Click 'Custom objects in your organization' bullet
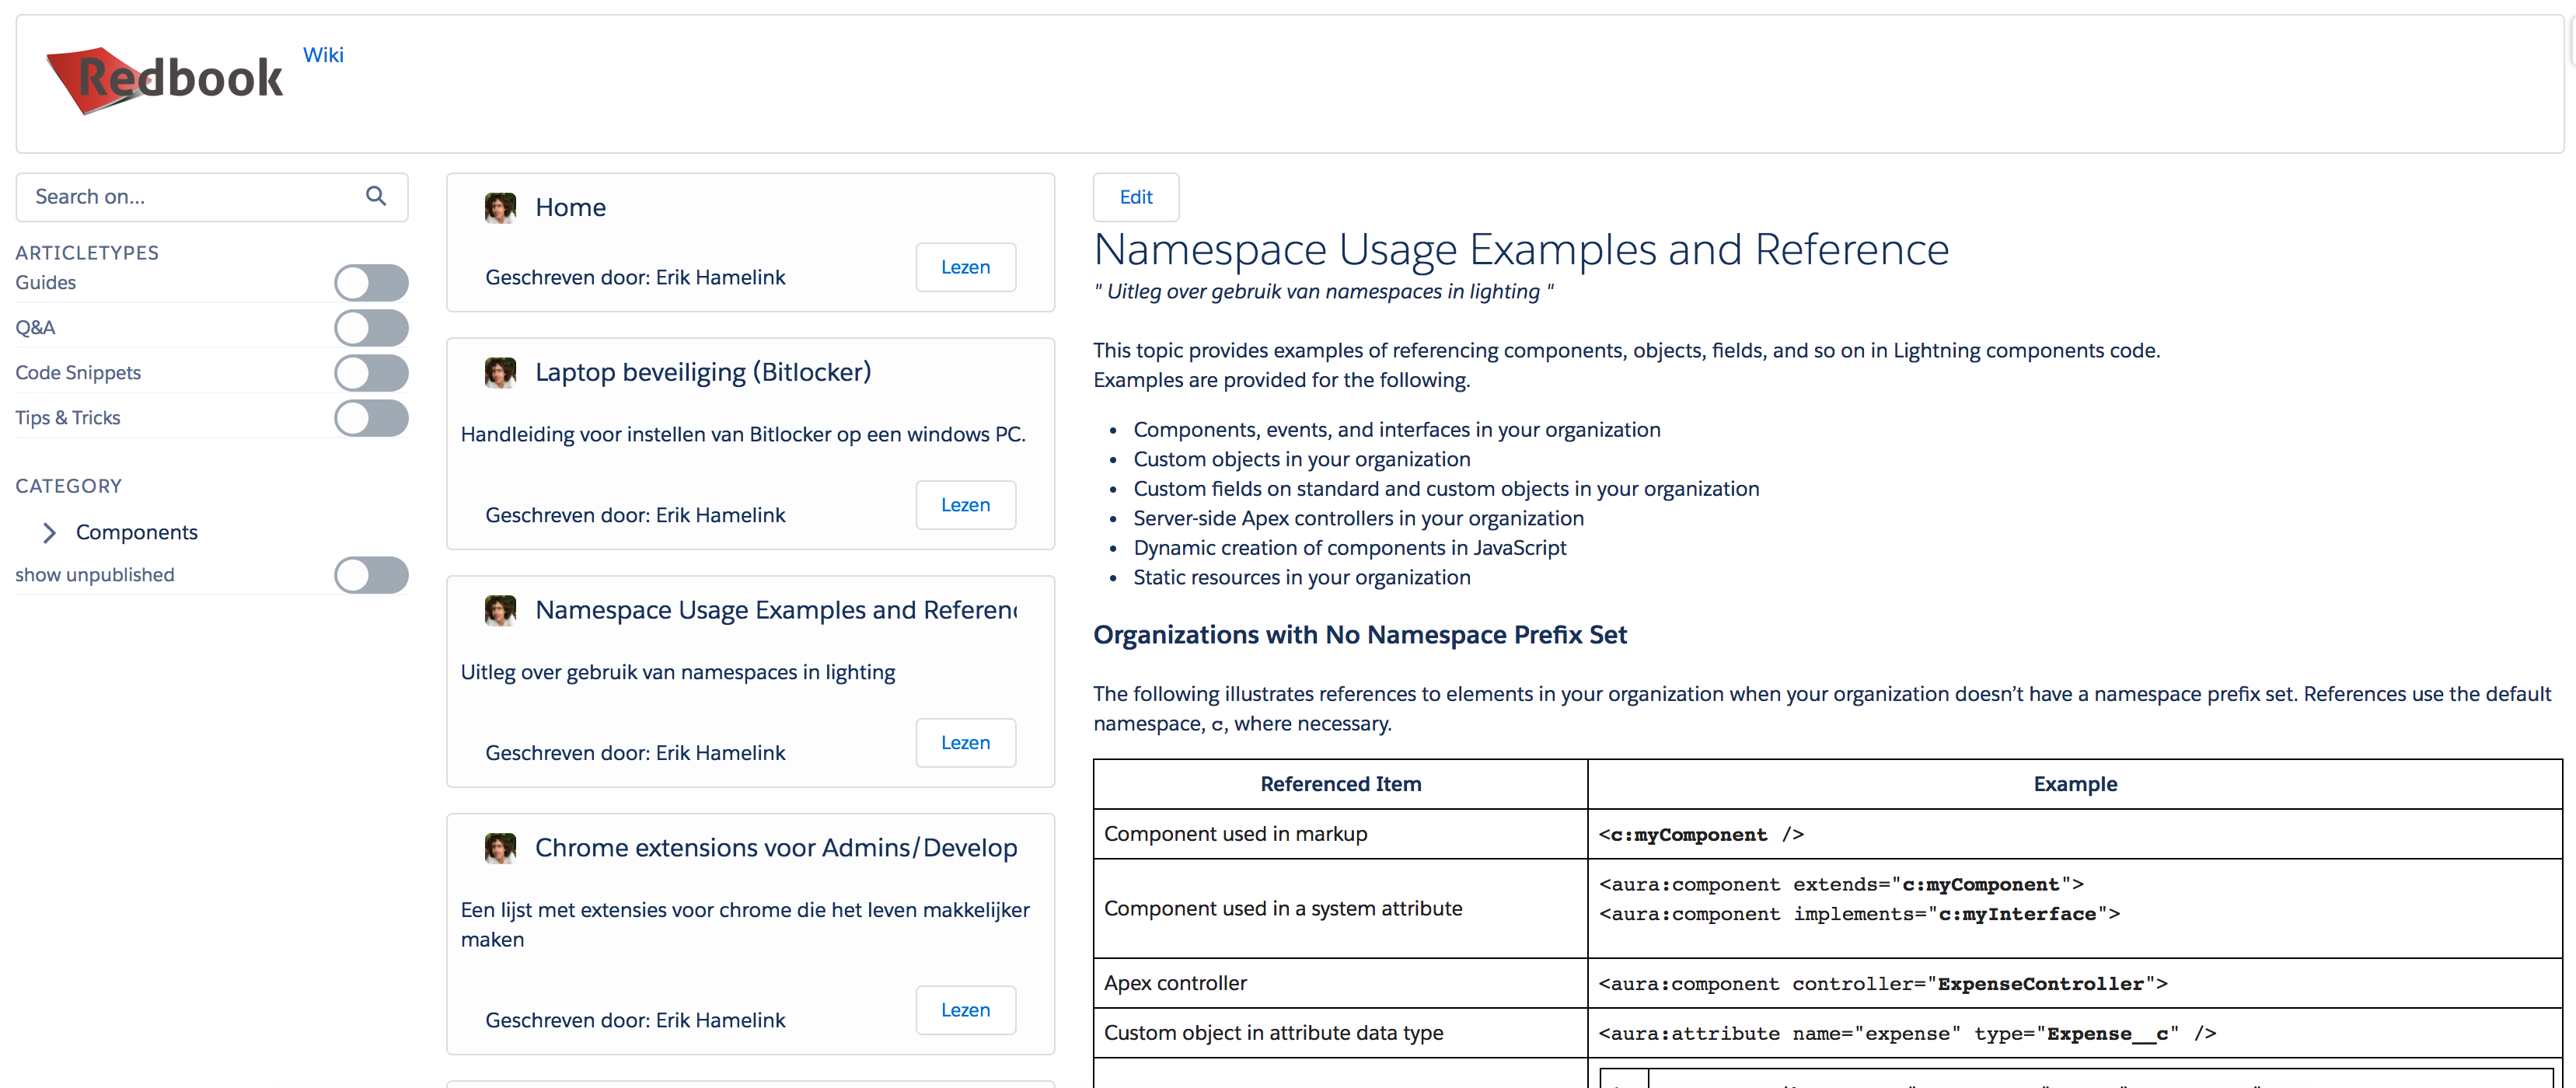 (x=1301, y=459)
